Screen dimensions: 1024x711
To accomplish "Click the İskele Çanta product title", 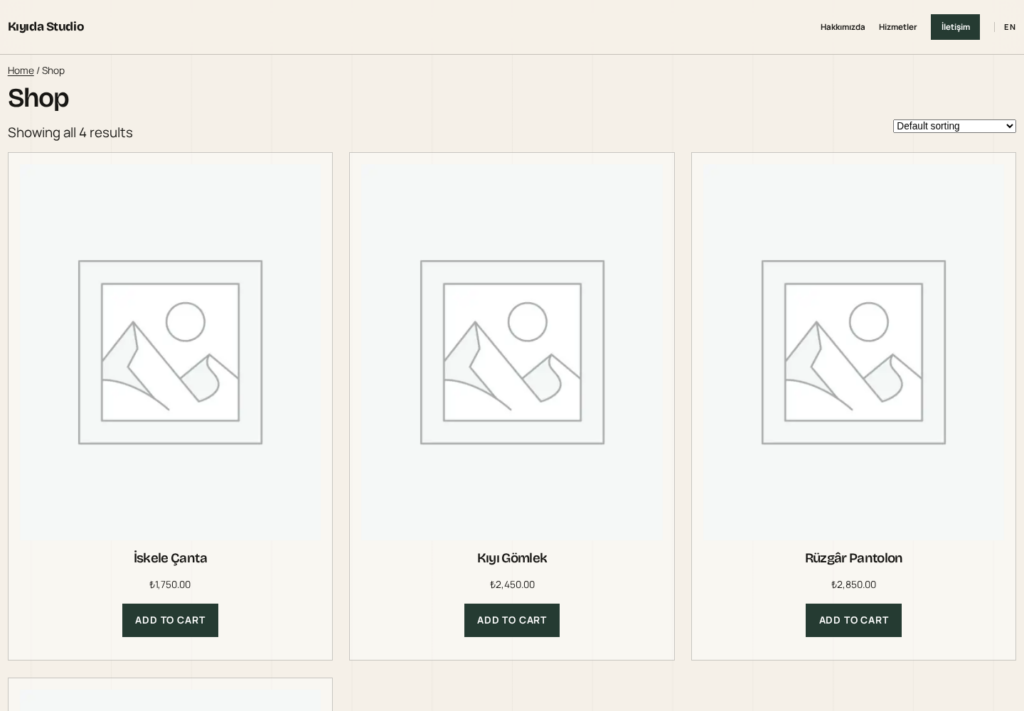I will [170, 558].
